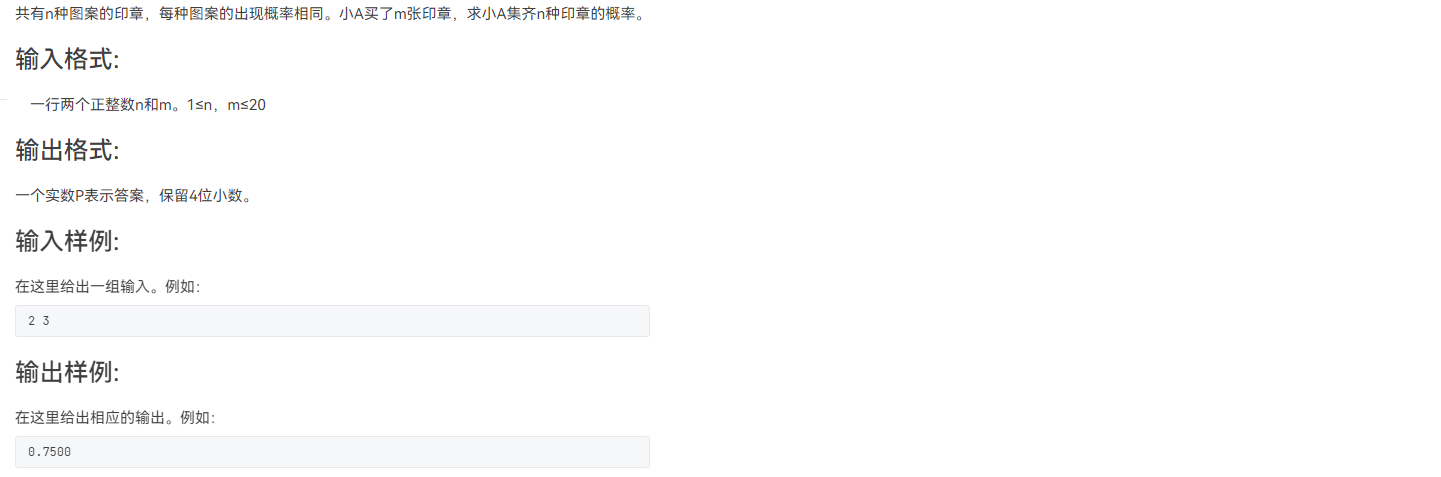Click the 输入格式 heading
The width and height of the screenshot is (1441, 477).
tap(67, 60)
